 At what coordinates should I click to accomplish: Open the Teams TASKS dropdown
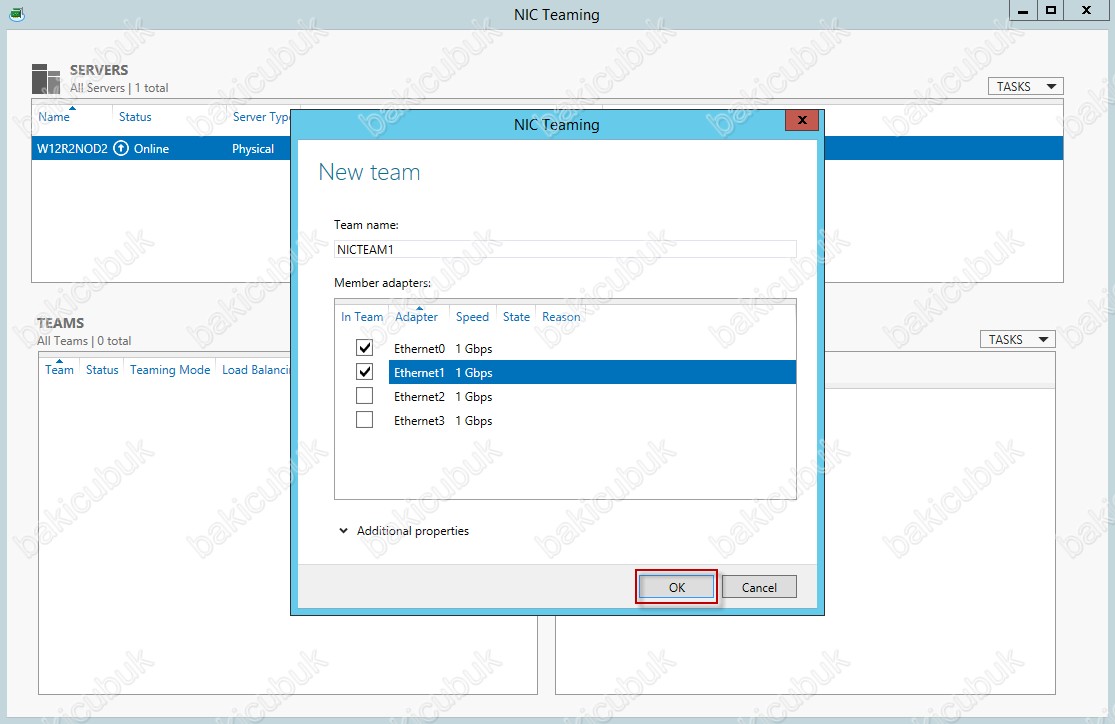(1018, 339)
